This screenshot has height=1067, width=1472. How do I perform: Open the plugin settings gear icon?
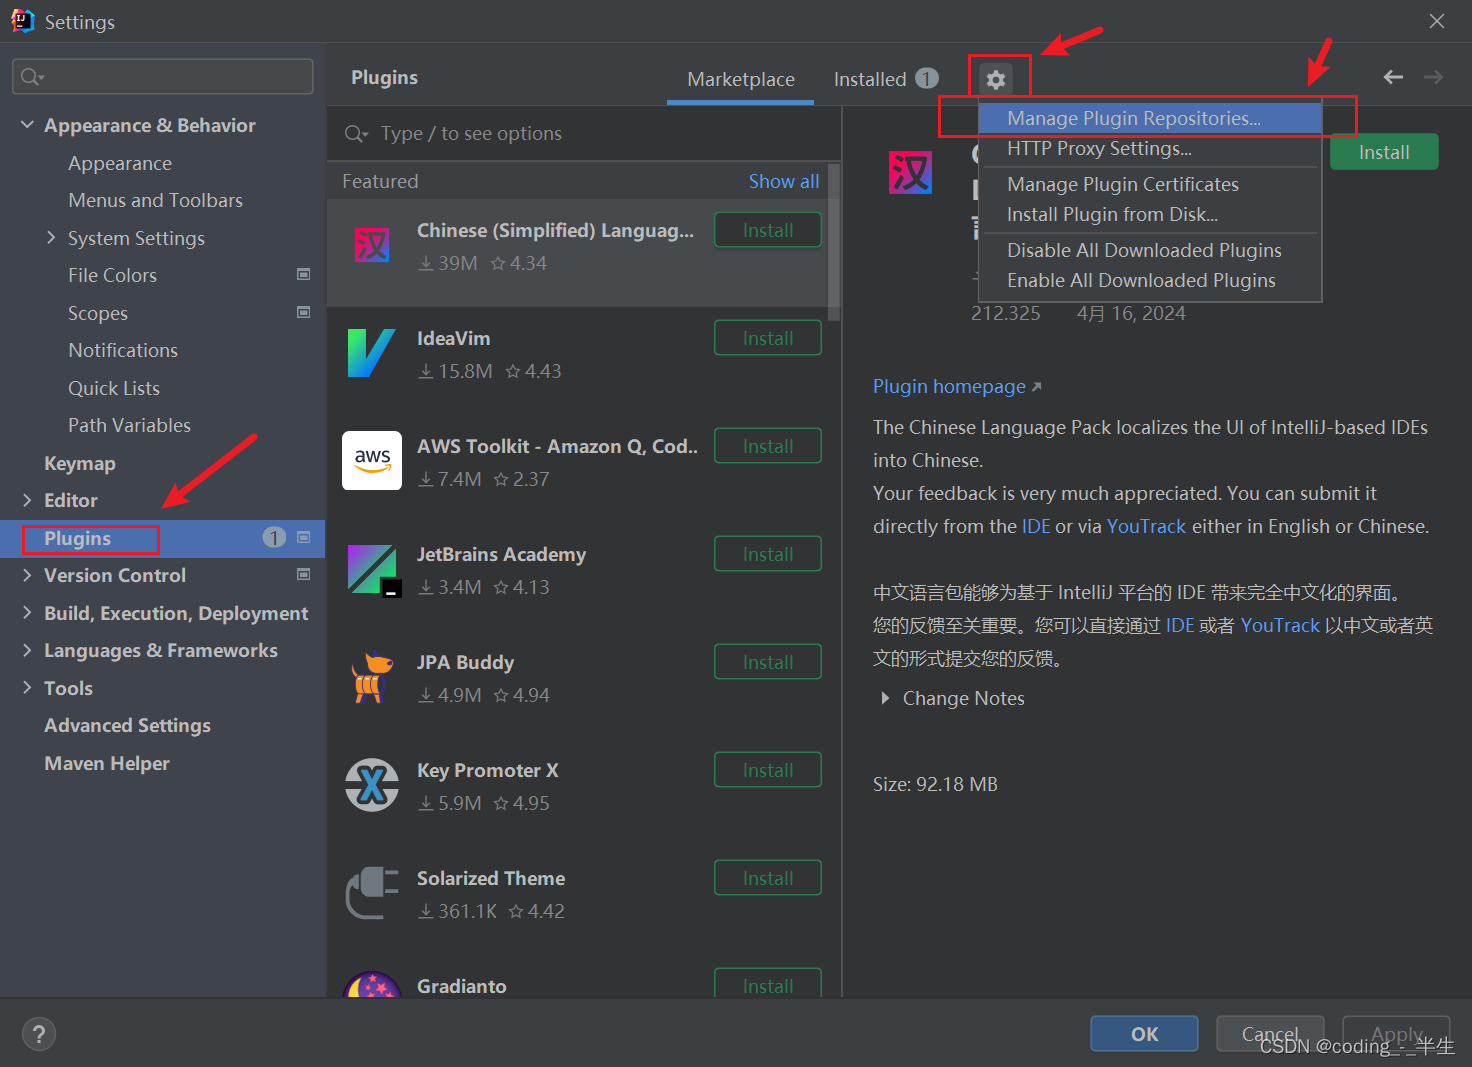pos(995,79)
